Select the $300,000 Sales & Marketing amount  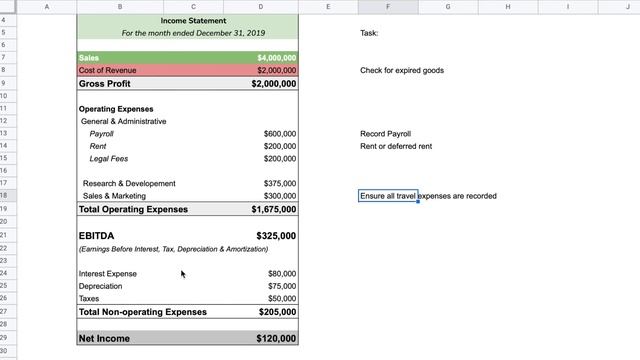280,196
